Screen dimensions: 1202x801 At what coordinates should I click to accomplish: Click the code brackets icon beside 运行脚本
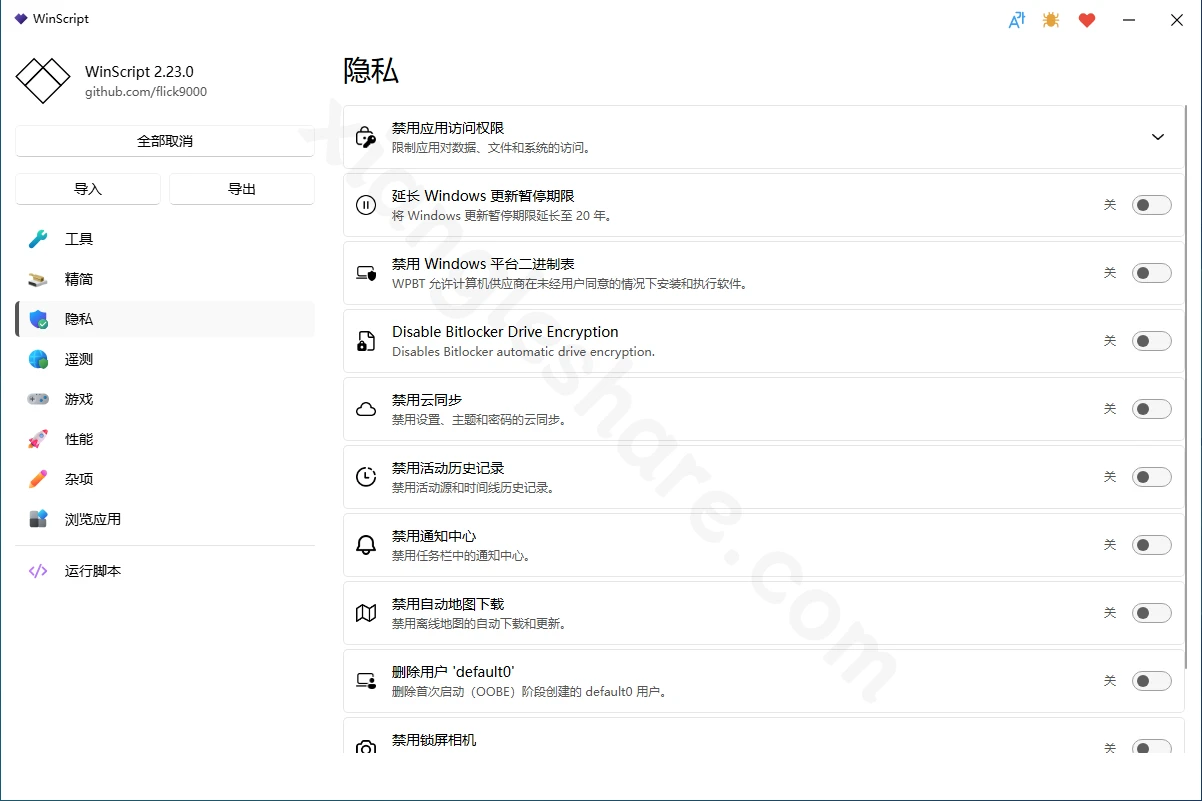[x=38, y=571]
